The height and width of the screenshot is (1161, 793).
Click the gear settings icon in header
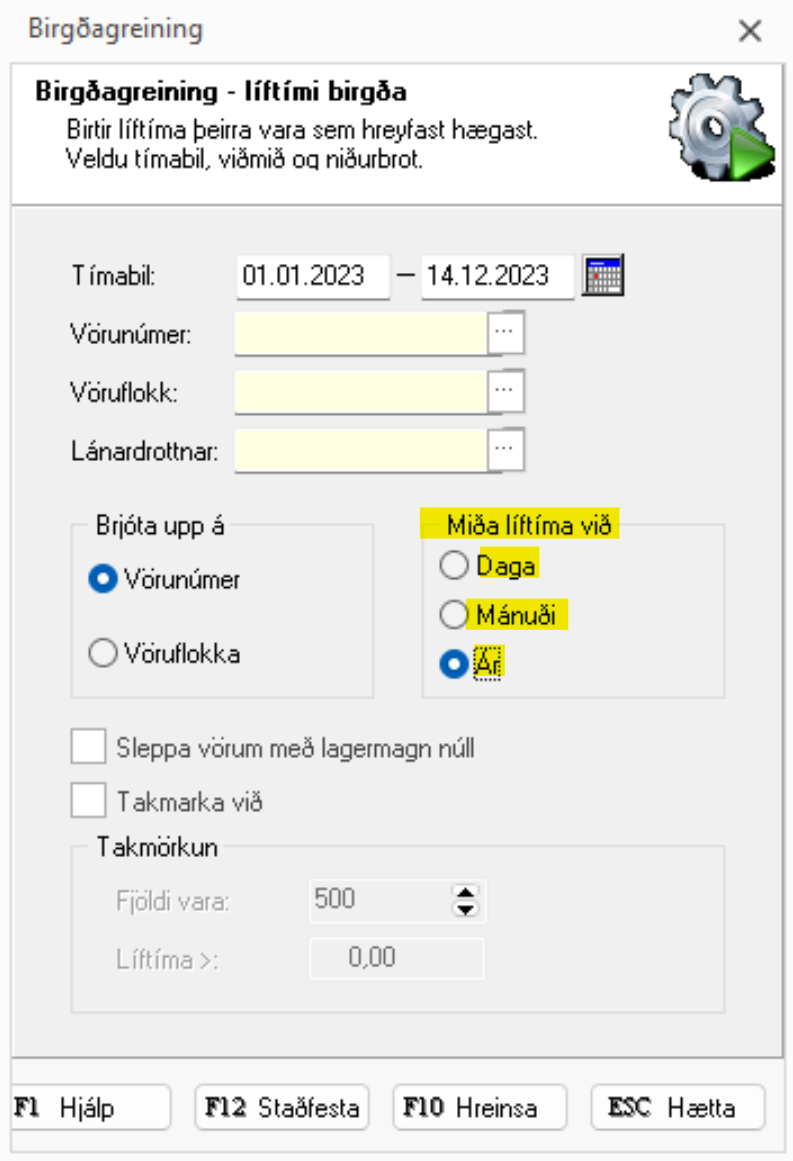pos(720,132)
